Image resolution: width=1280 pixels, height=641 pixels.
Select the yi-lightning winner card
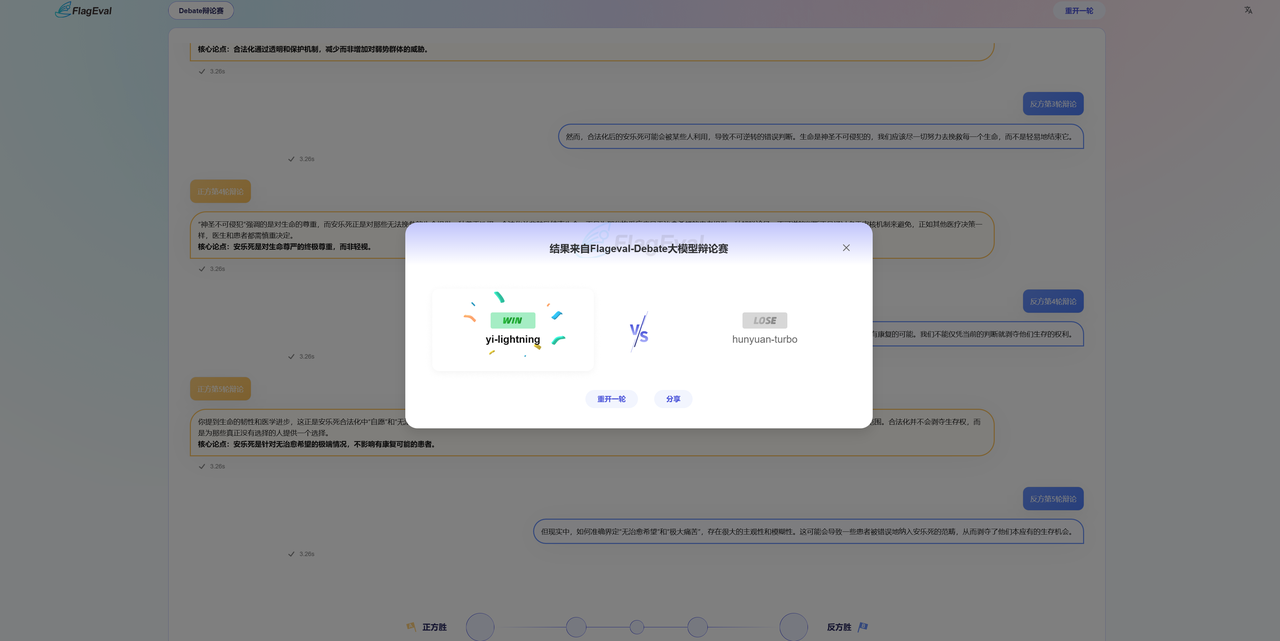pyautogui.click(x=513, y=330)
